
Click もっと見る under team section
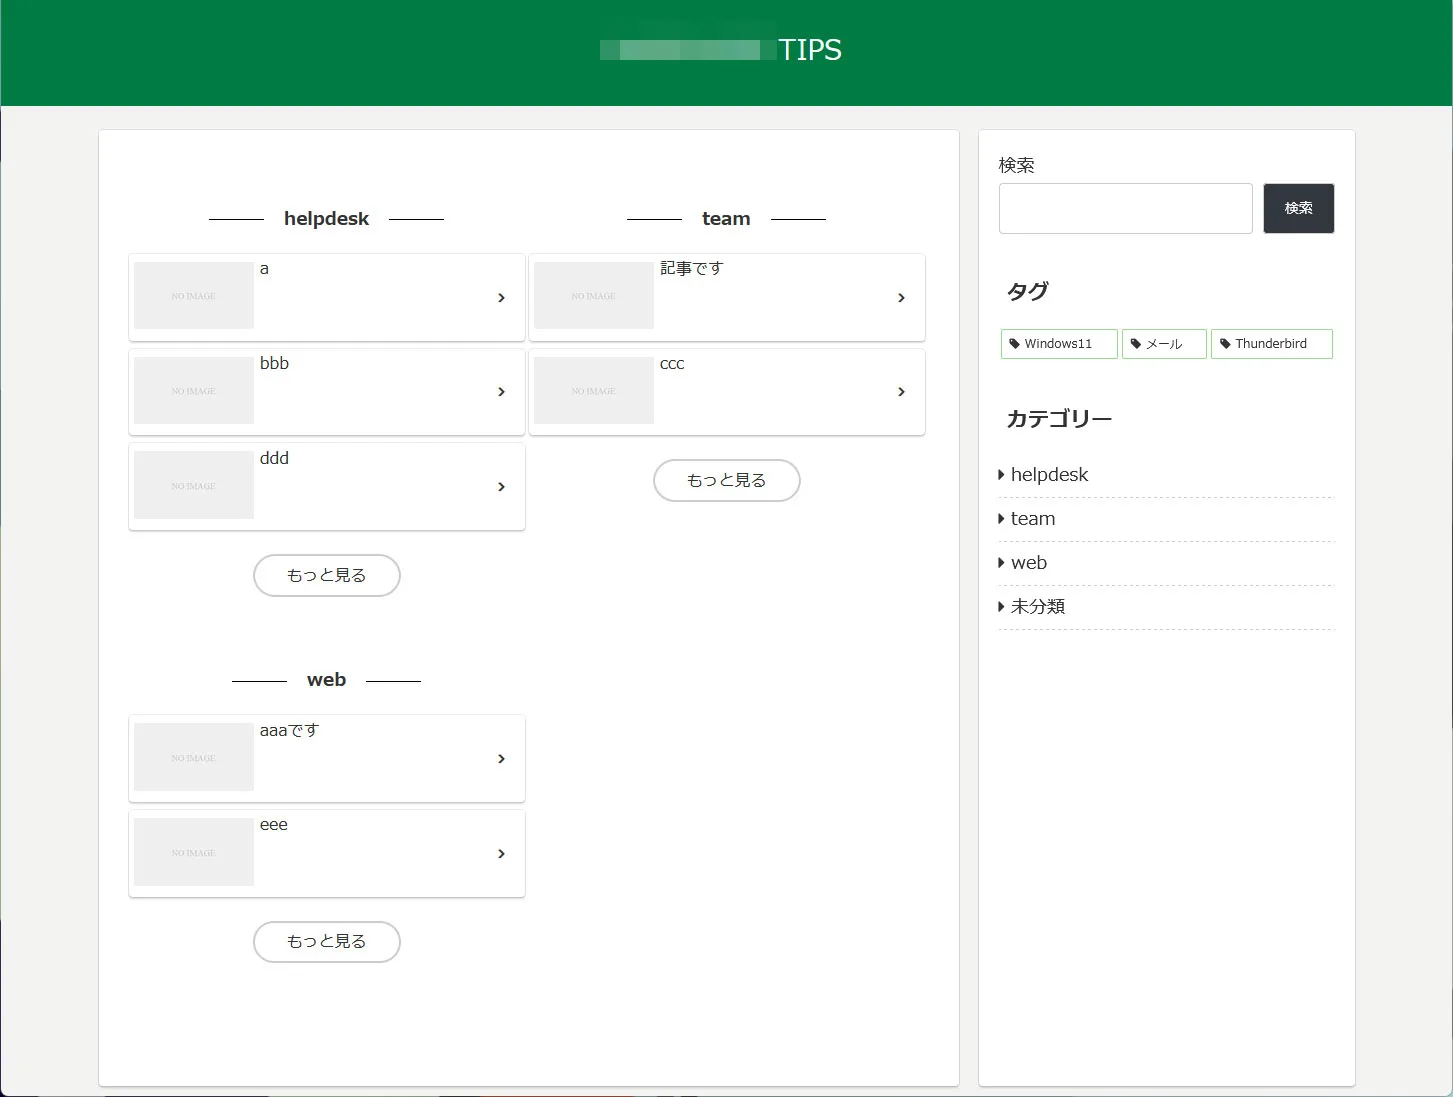727,481
